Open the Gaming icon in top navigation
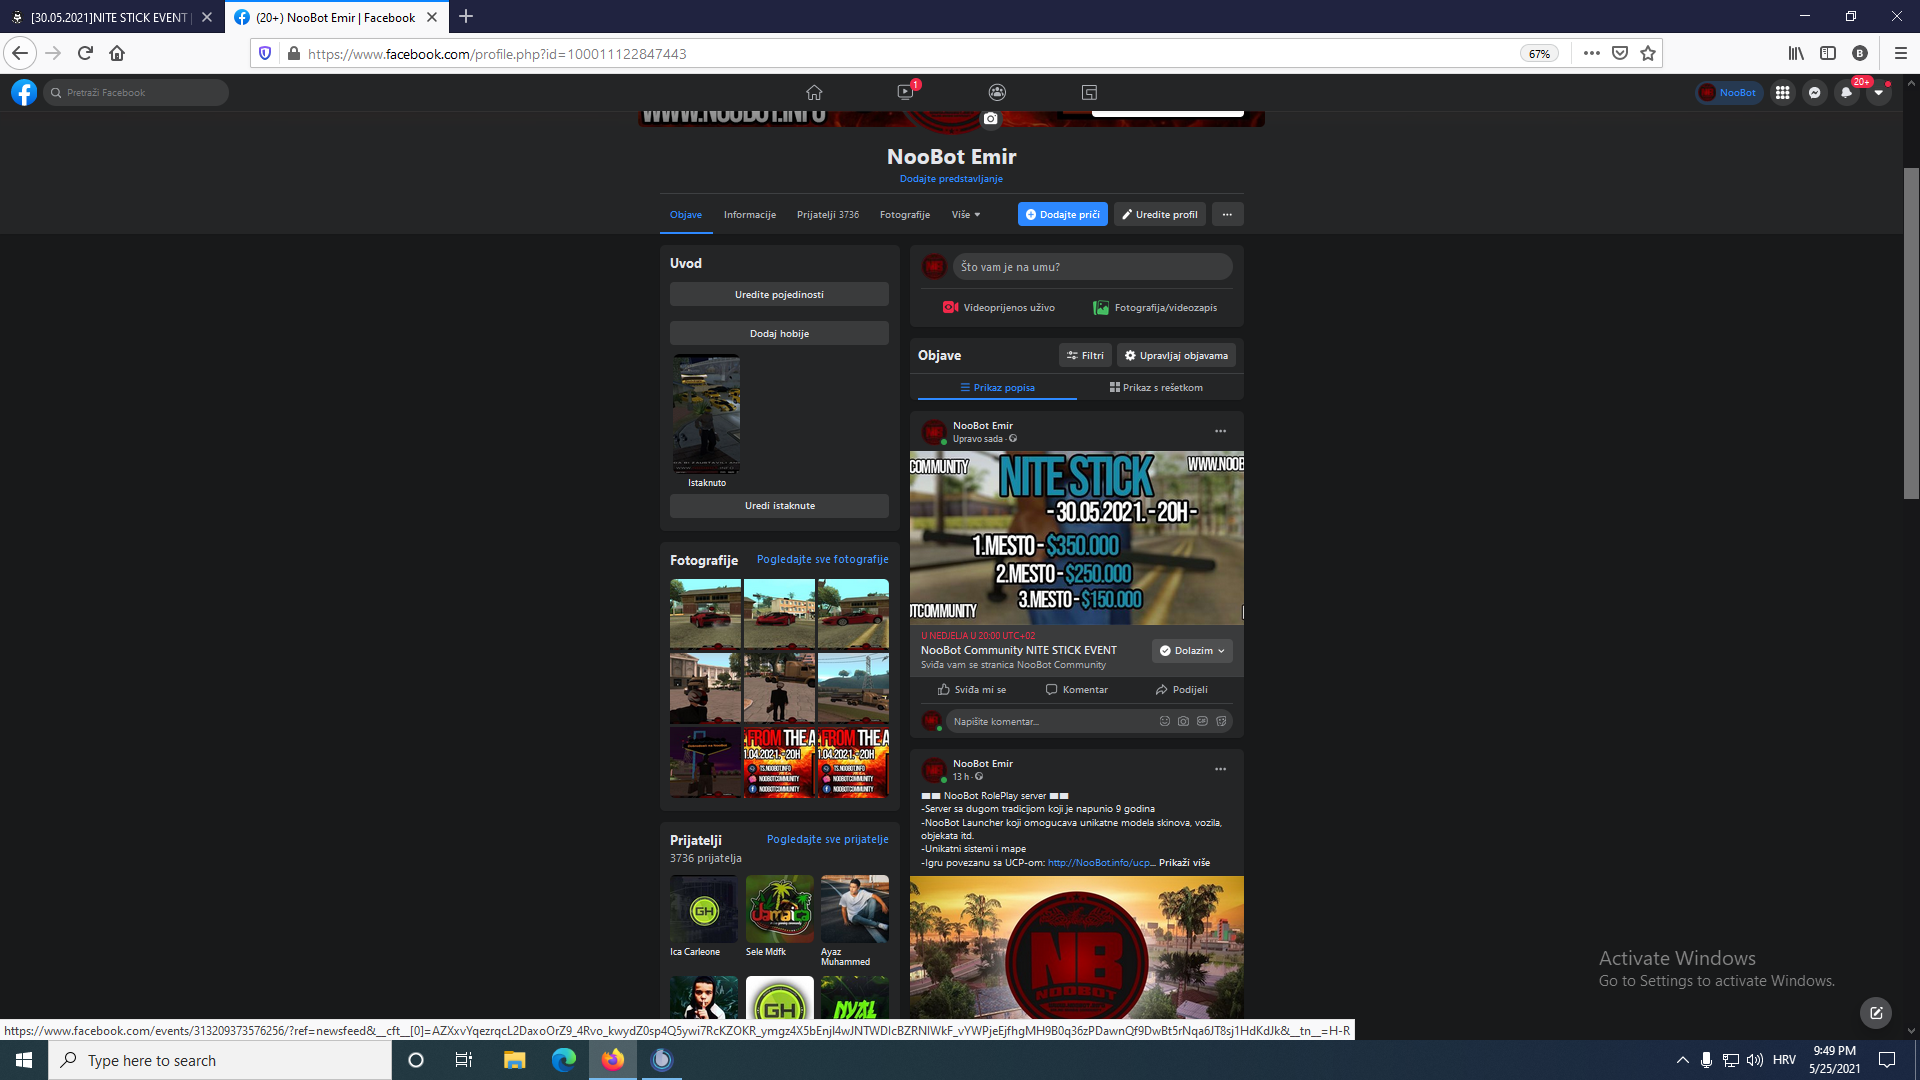 point(1089,92)
